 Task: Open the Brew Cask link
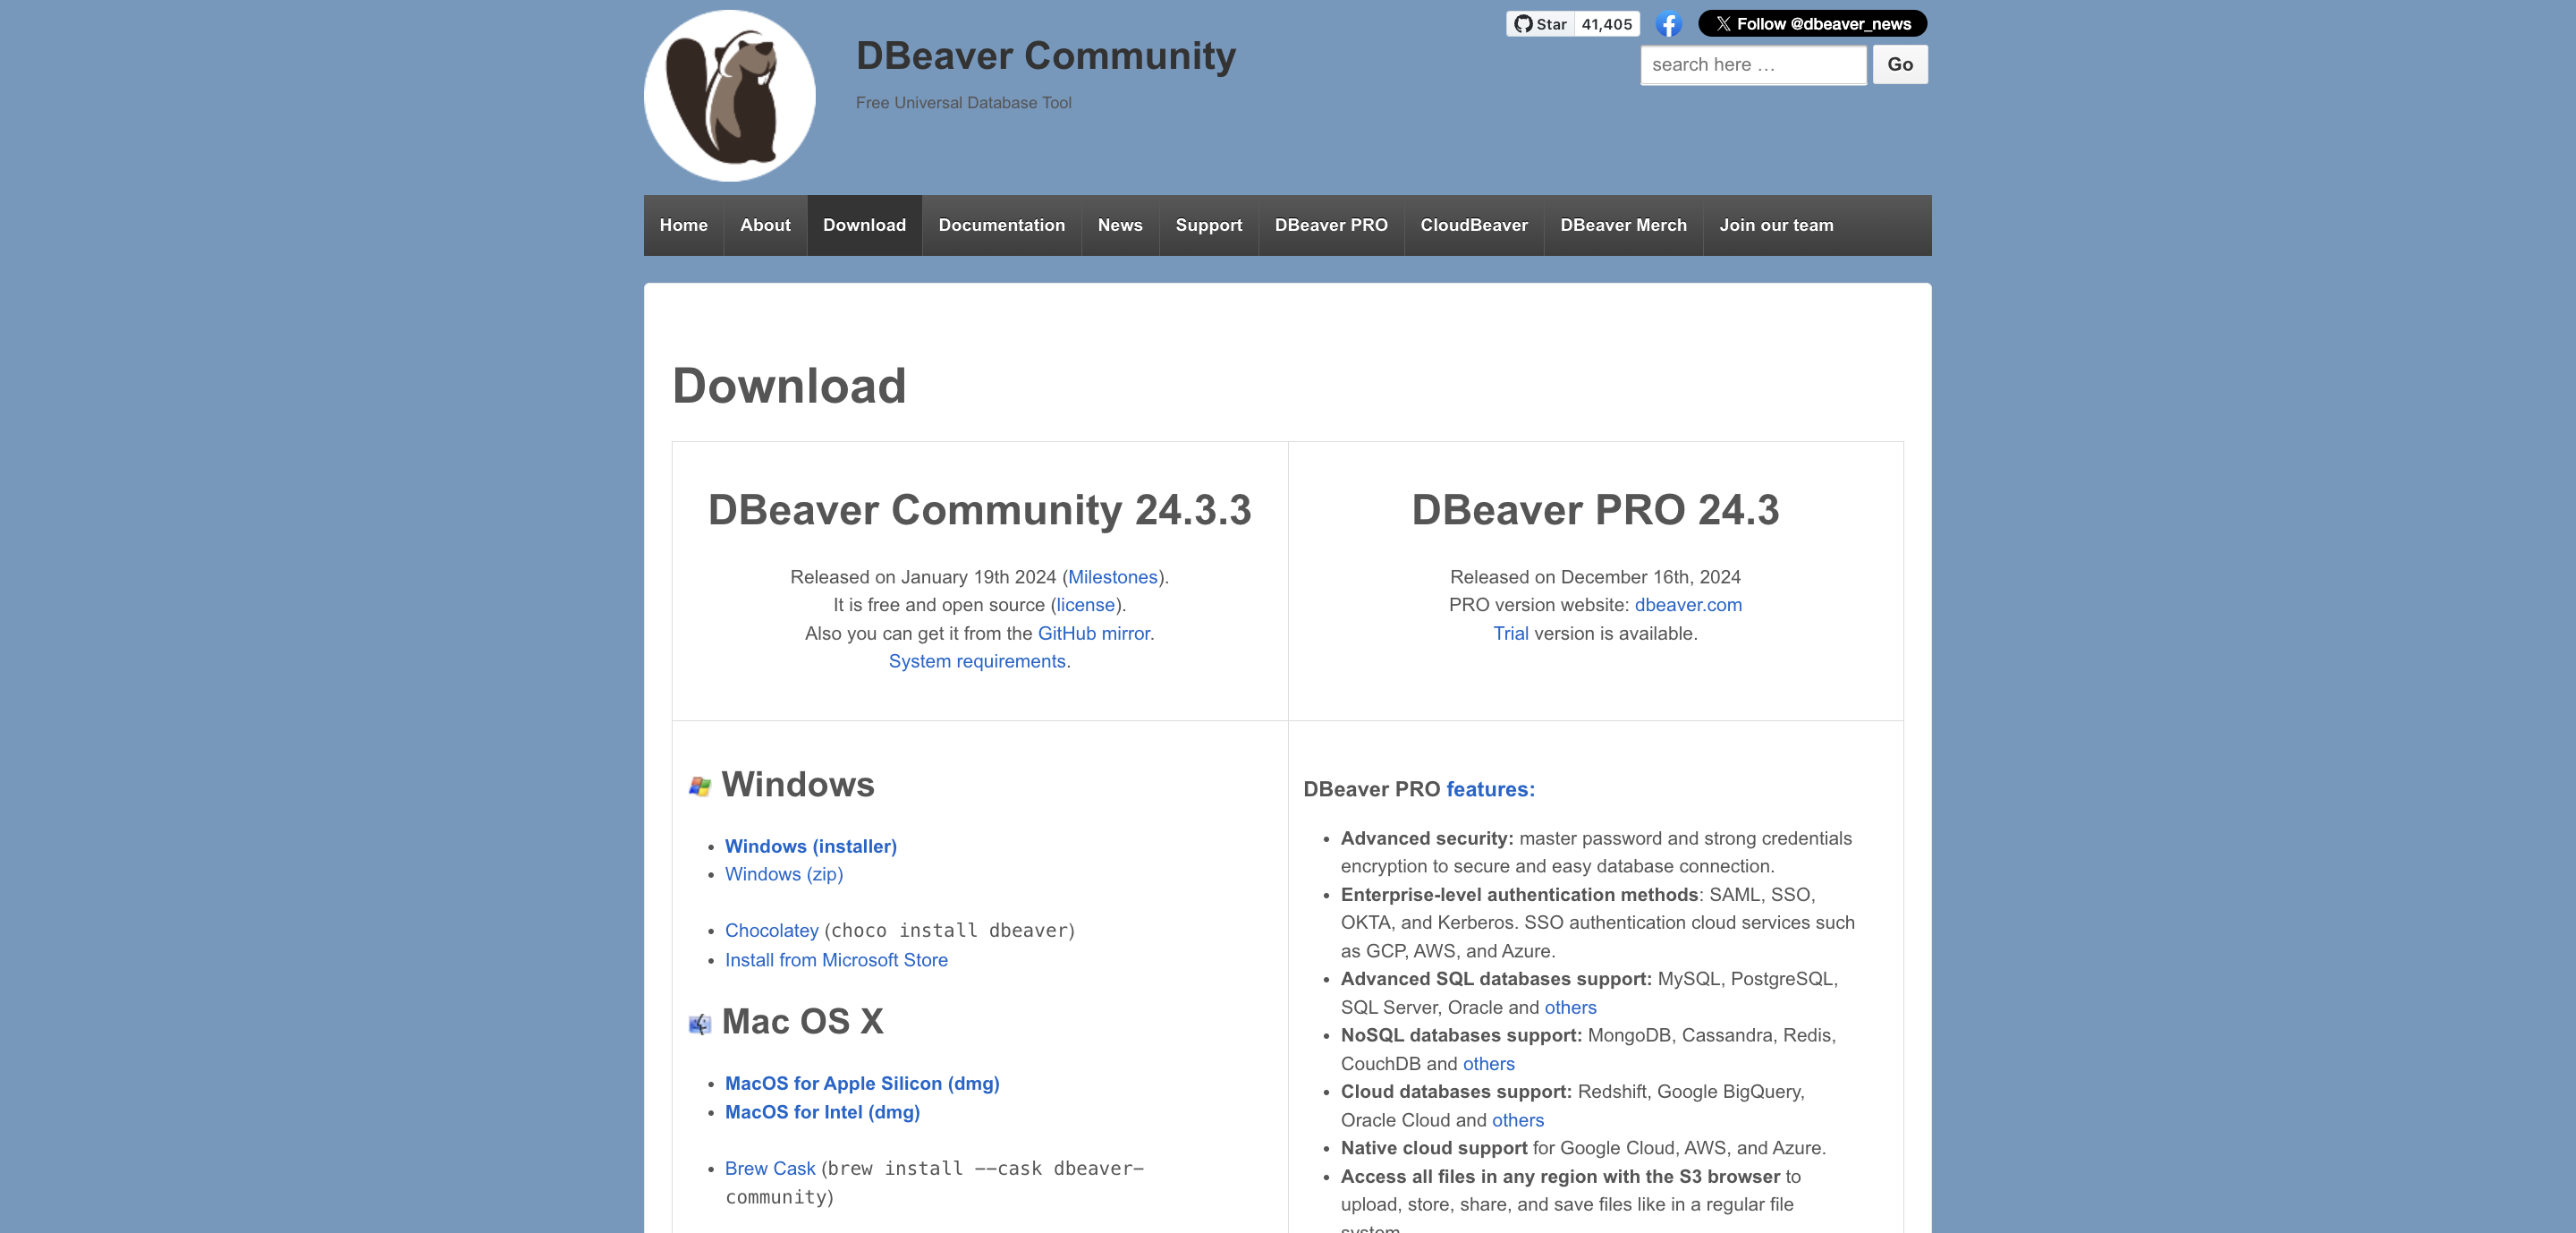point(769,1168)
